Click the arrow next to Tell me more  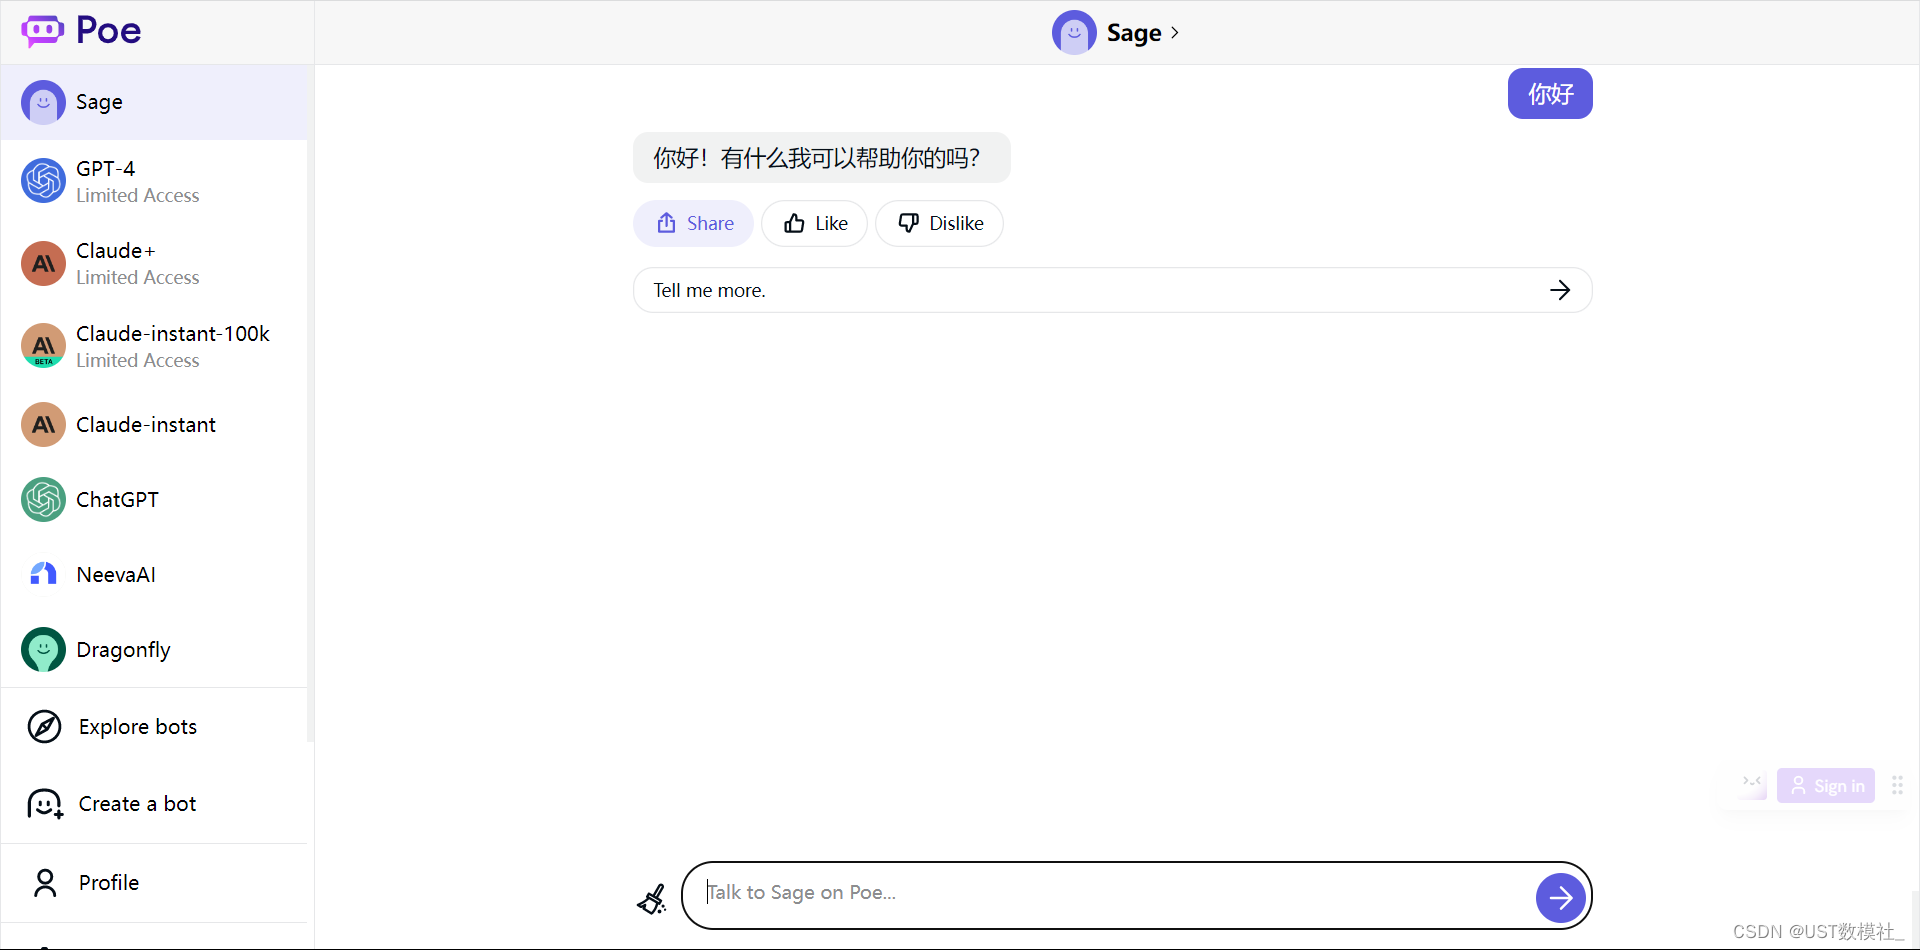click(x=1560, y=290)
